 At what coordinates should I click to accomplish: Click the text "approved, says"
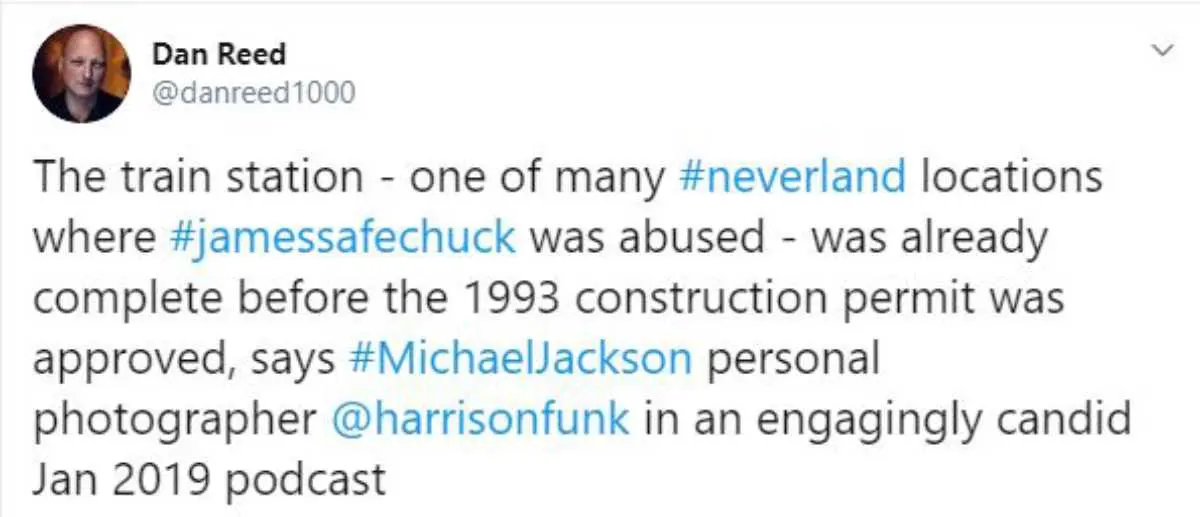[x=184, y=359]
